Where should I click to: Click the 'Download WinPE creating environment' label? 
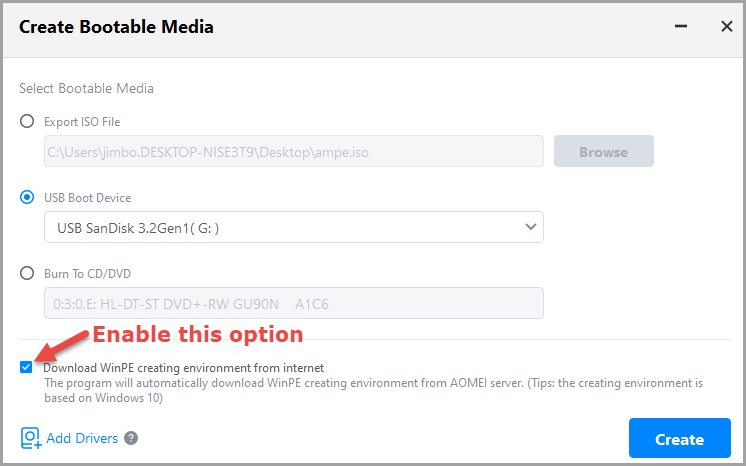coord(183,367)
